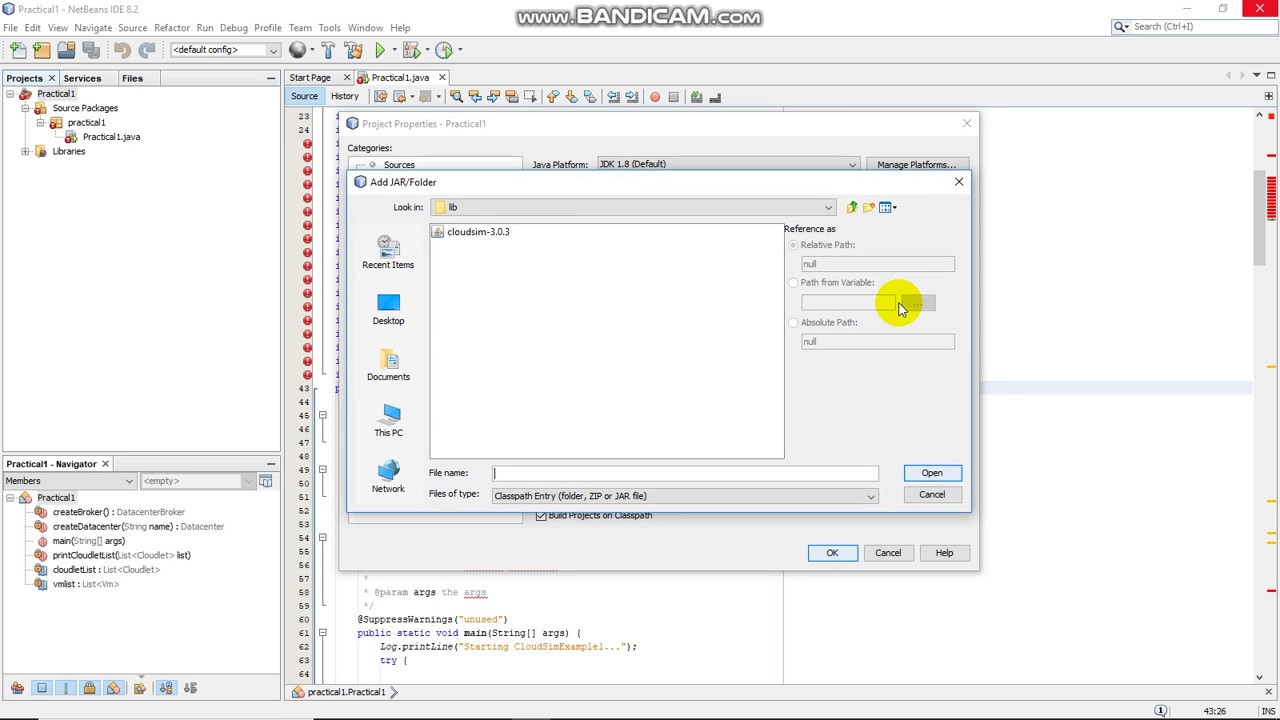Run the project with green play icon
1280x720 pixels.
[x=380, y=50]
